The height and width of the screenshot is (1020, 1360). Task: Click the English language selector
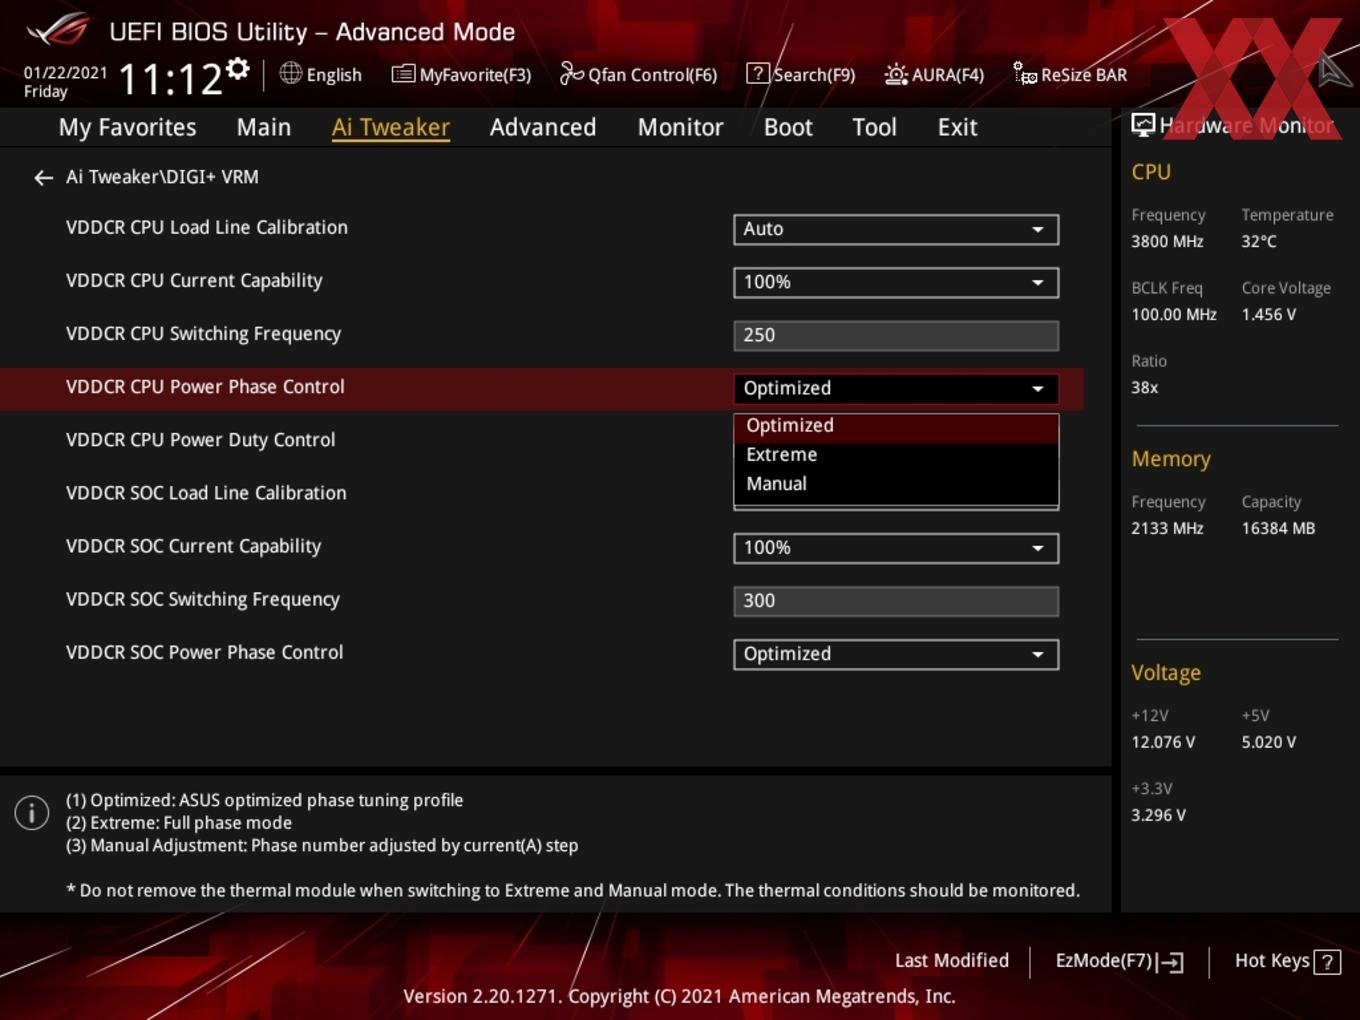(321, 74)
